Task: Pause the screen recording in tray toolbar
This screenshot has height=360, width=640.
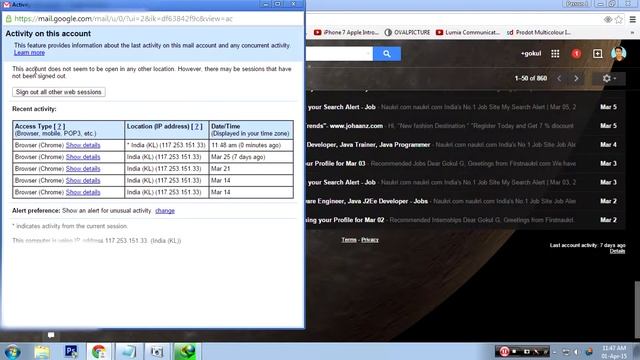Action: point(504,351)
